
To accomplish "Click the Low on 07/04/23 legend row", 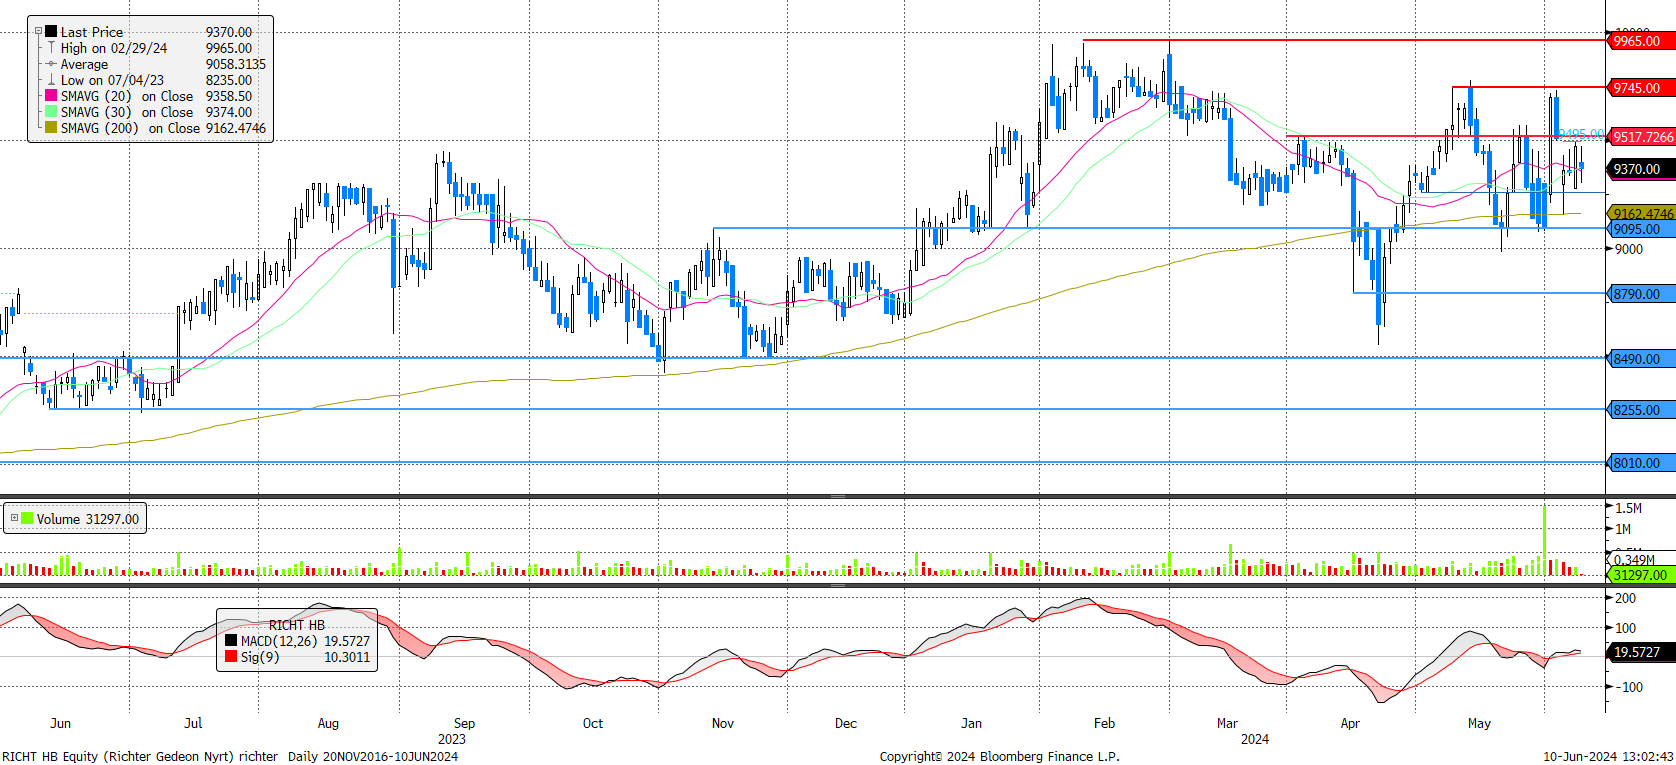I will pyautogui.click(x=149, y=80).
